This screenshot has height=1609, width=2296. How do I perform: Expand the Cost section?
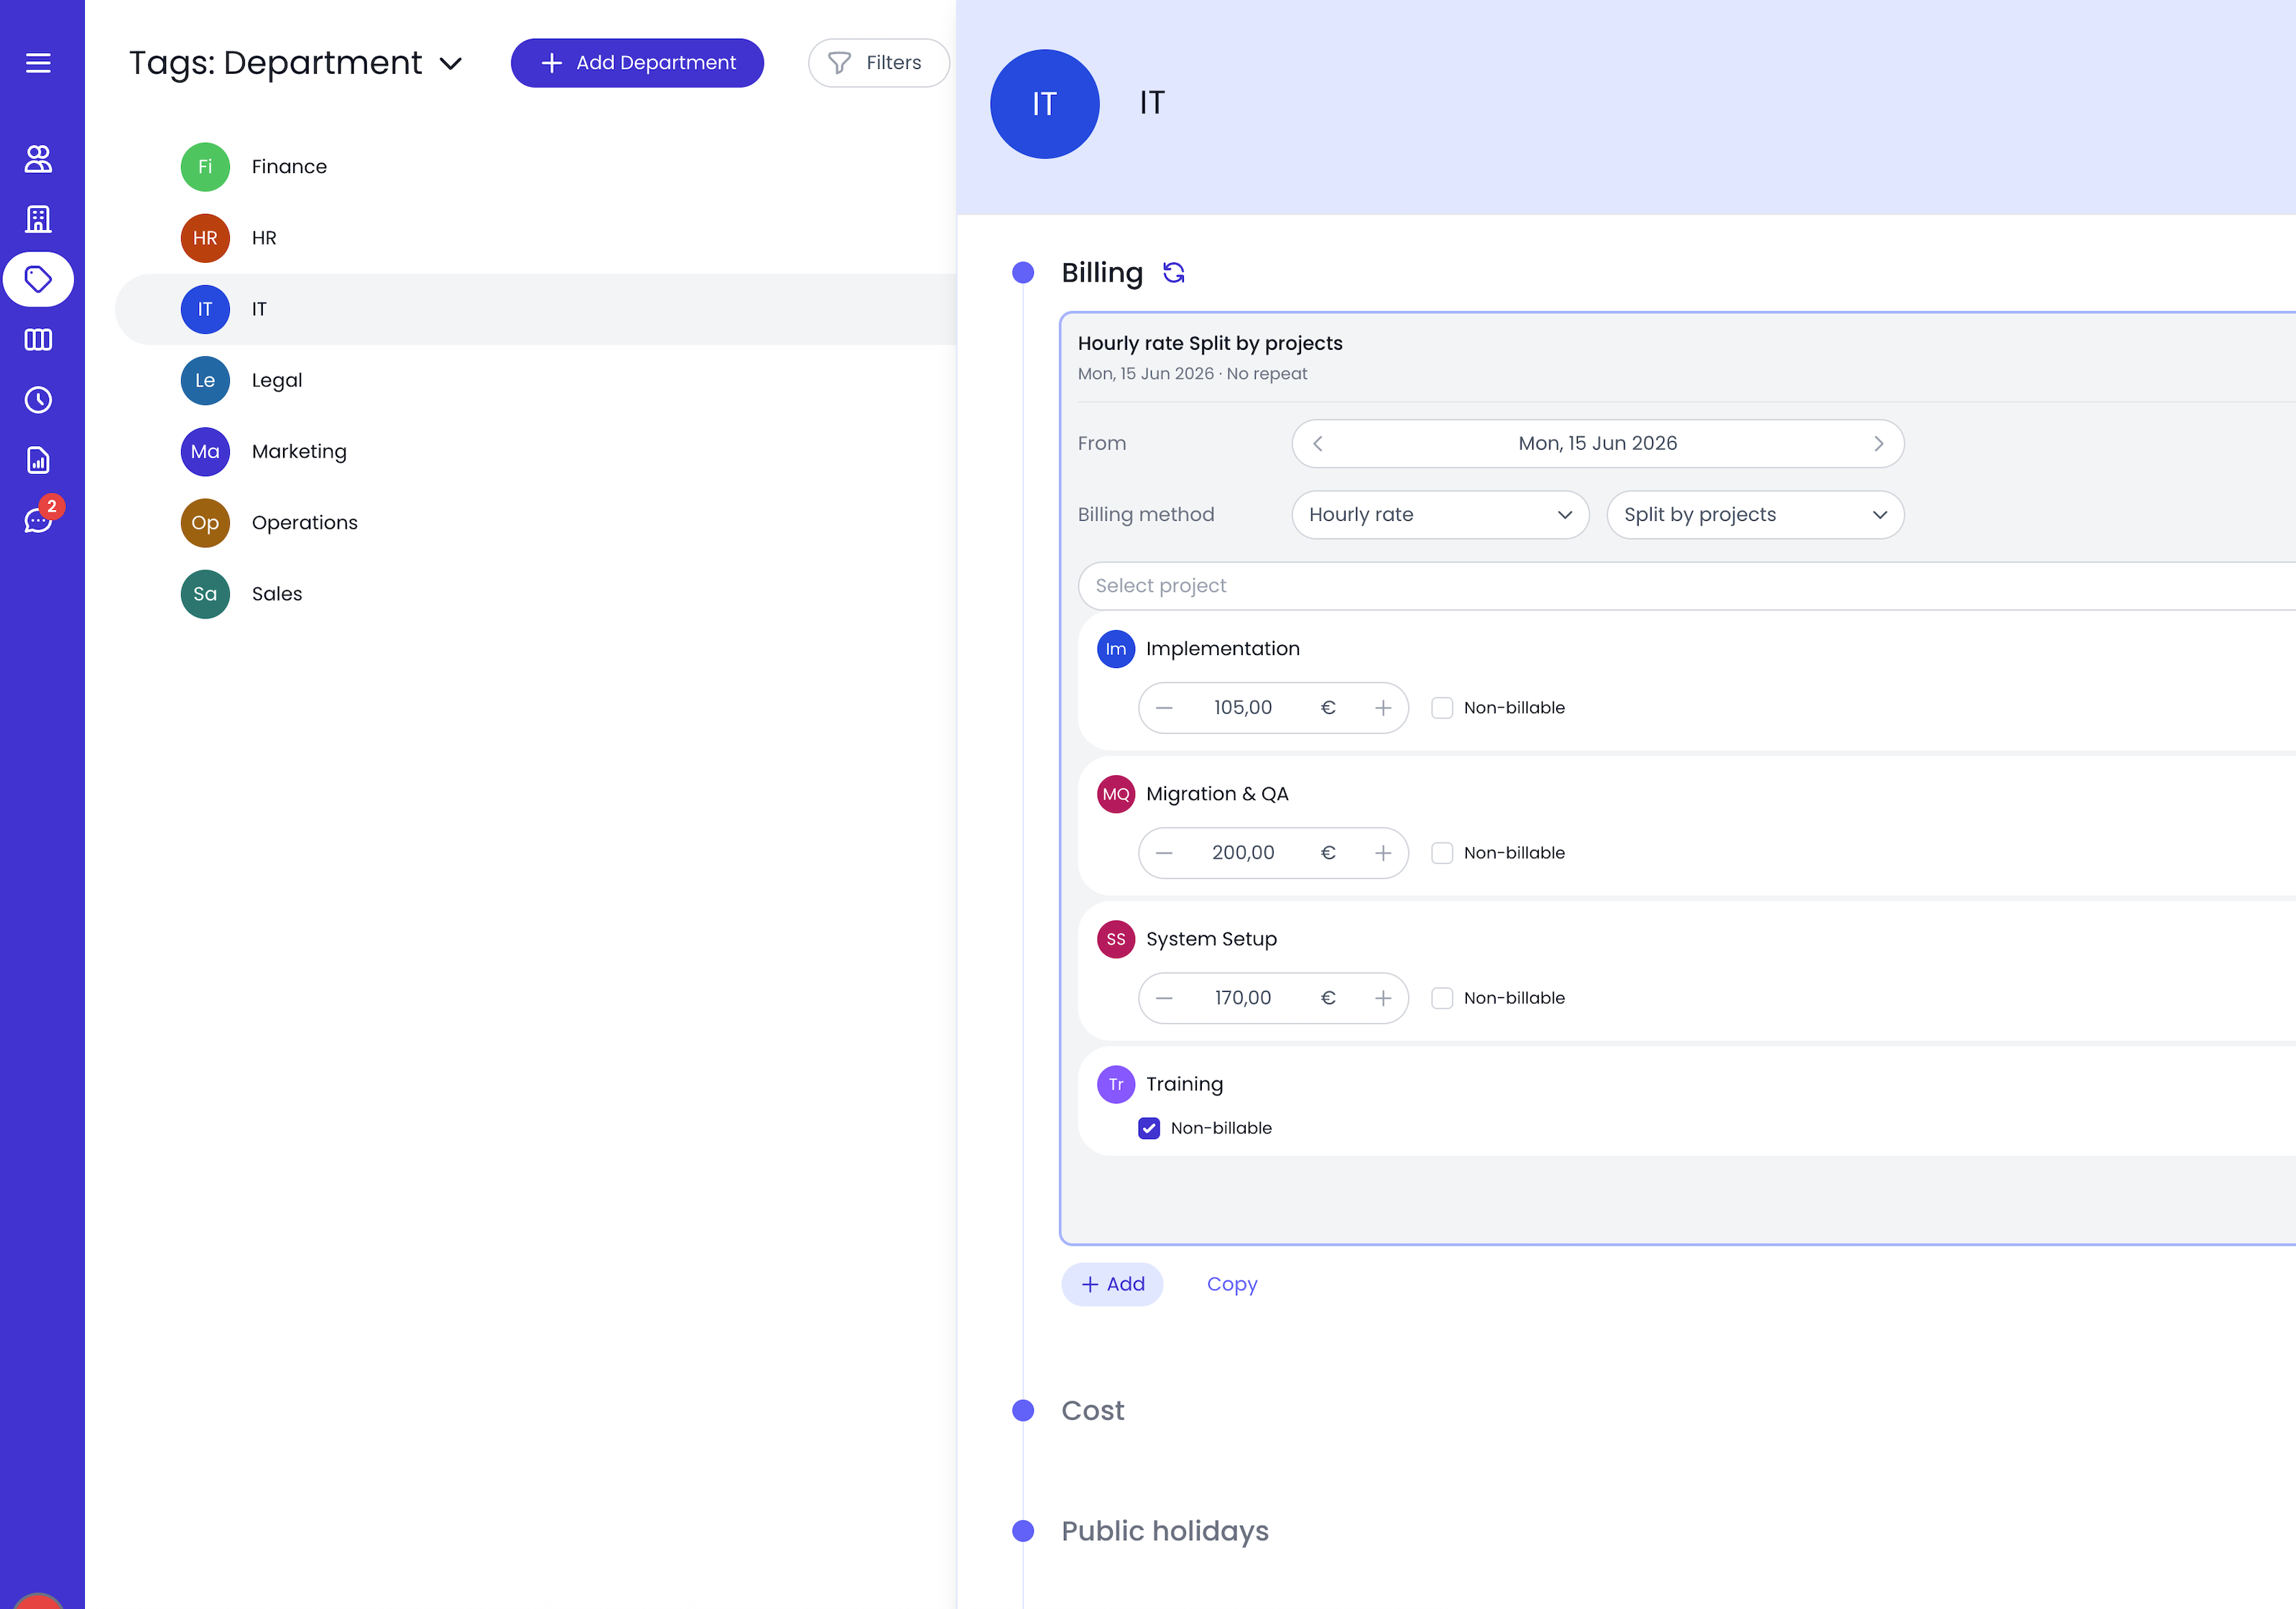[x=1093, y=1411]
